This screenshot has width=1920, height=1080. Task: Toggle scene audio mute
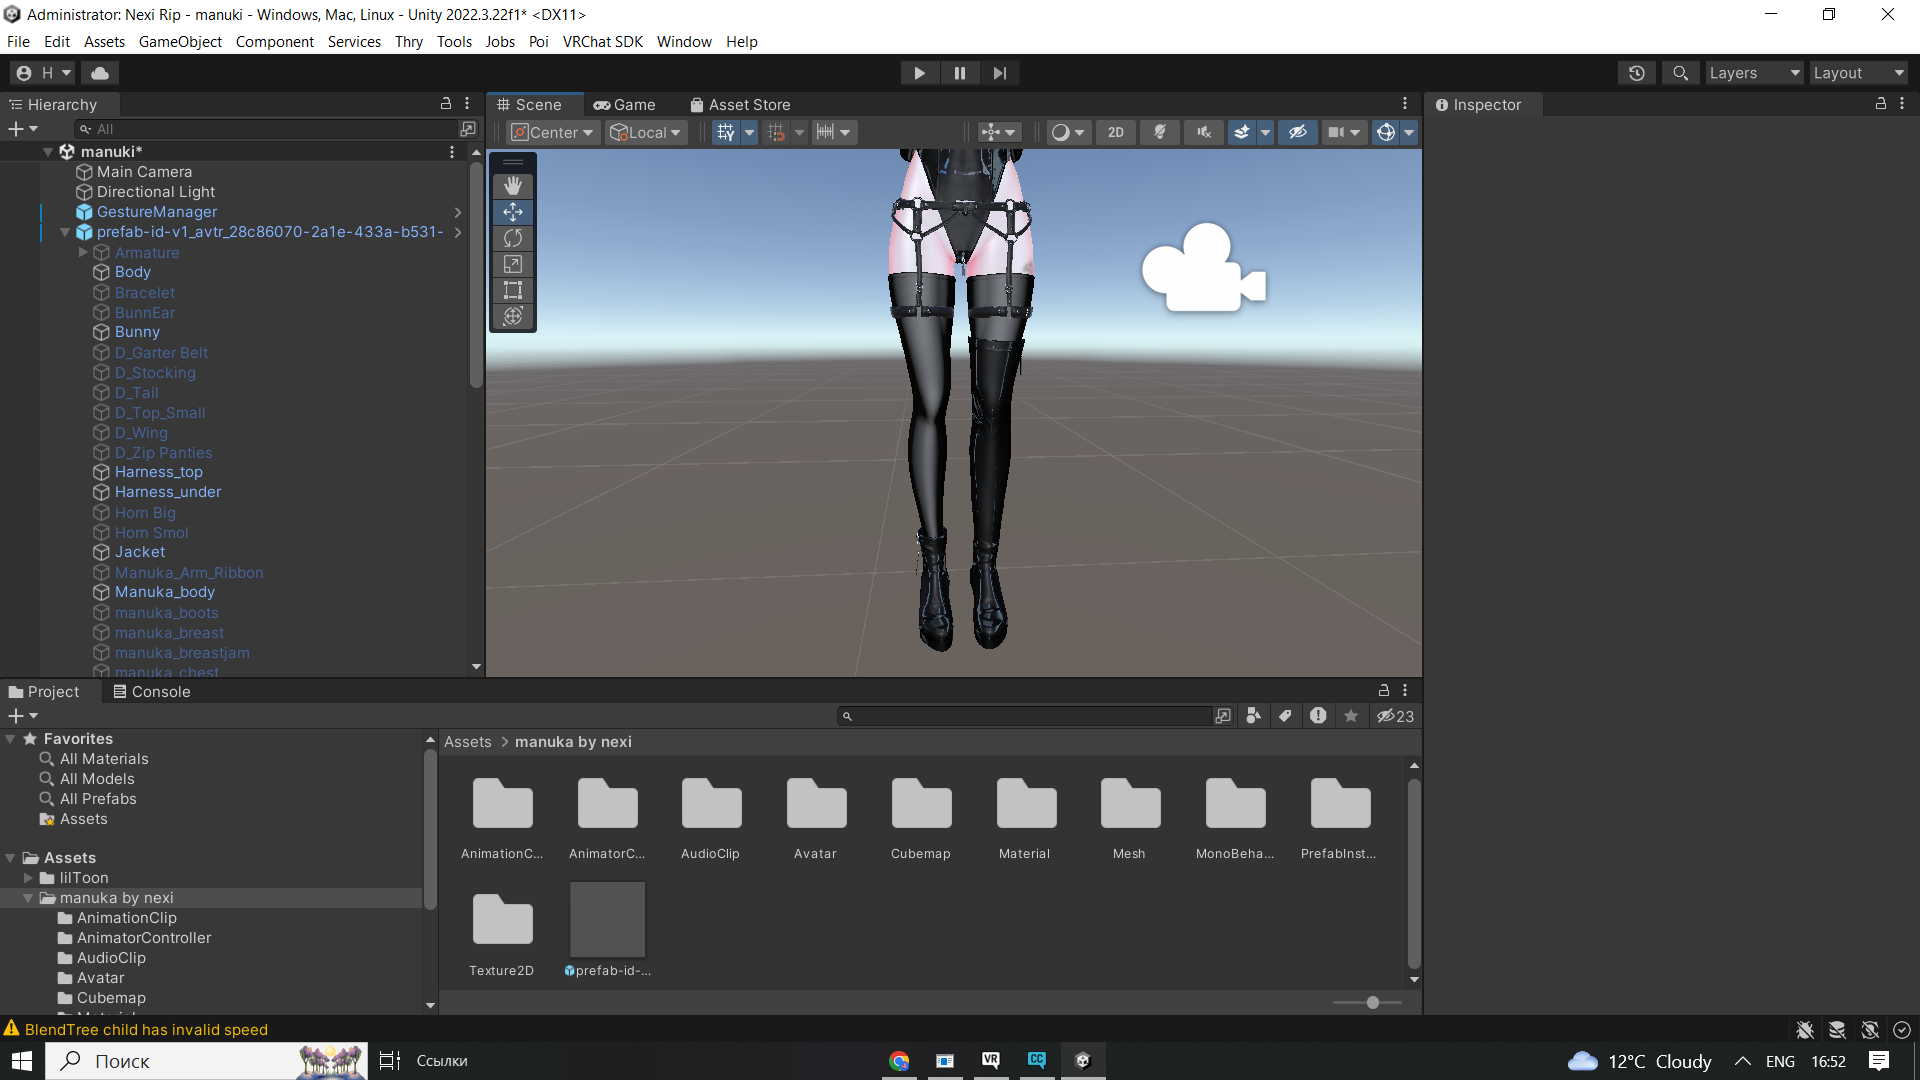click(1204, 132)
